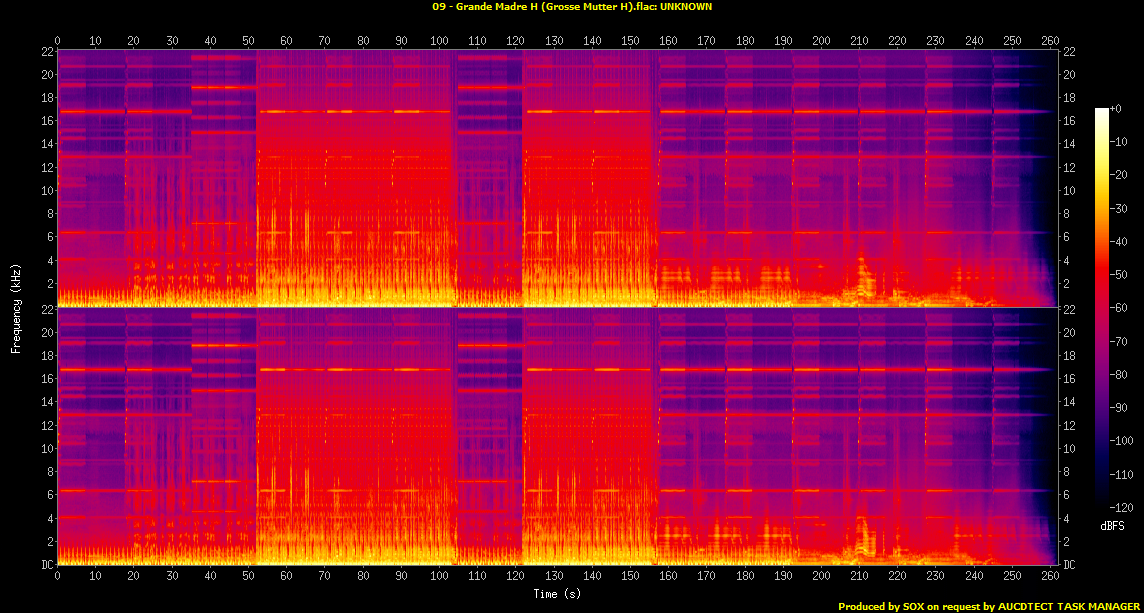Click the 200 second tick on the top time axis
This screenshot has height=613, width=1144.
tap(821, 41)
